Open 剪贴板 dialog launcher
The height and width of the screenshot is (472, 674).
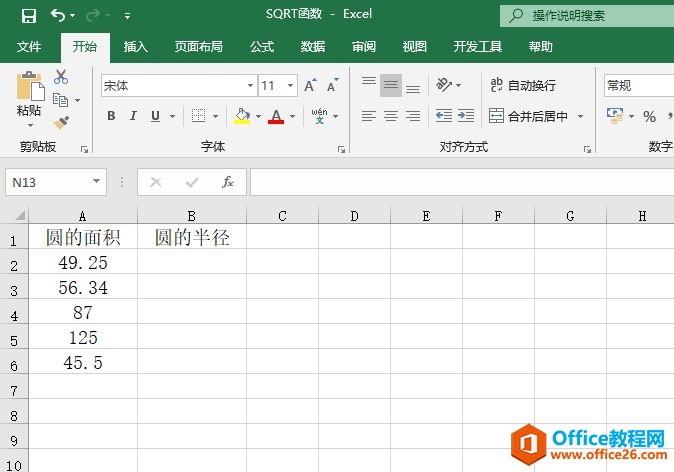84,149
